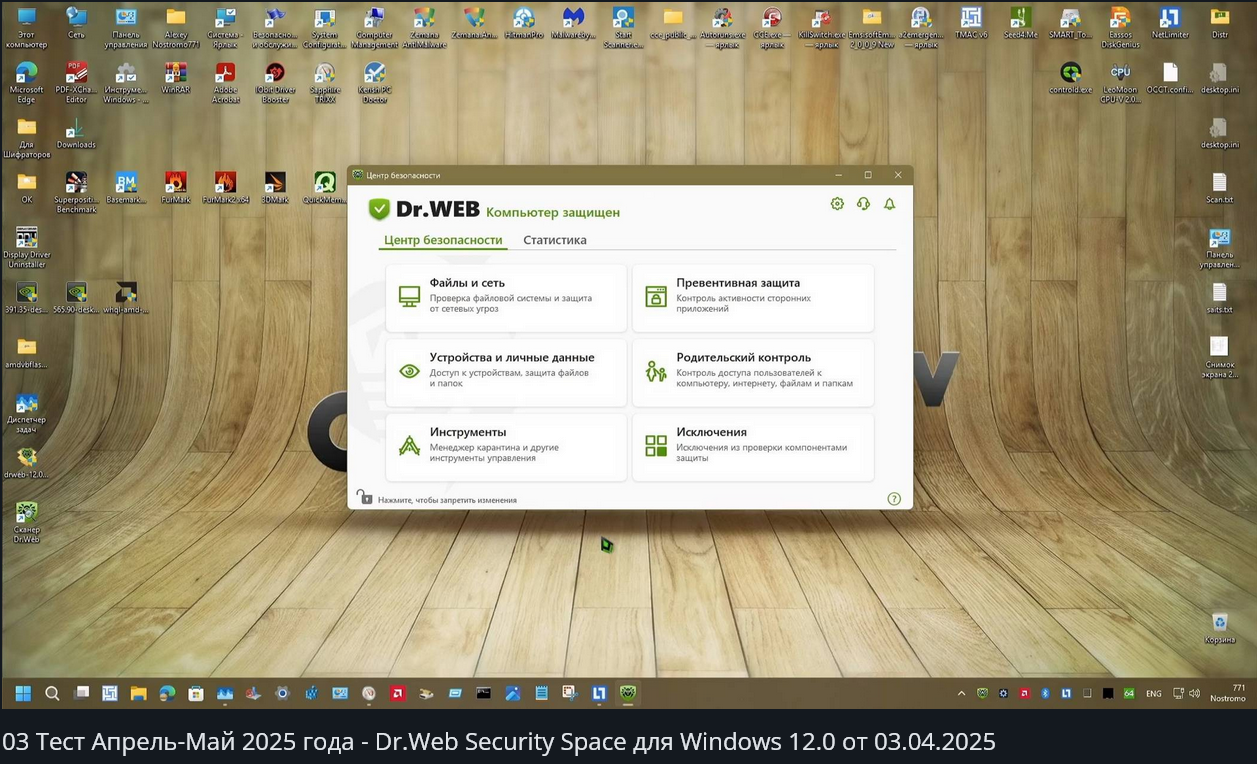Select Eassos DiskGenius desktop icon
Viewport: 1257px width, 764px height.
[1120, 28]
